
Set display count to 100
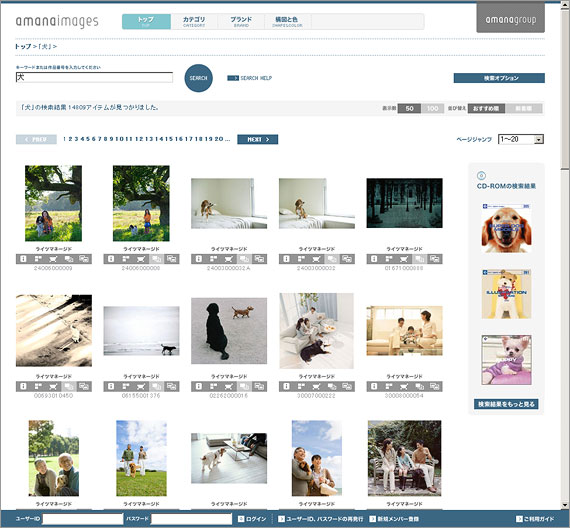tap(433, 108)
